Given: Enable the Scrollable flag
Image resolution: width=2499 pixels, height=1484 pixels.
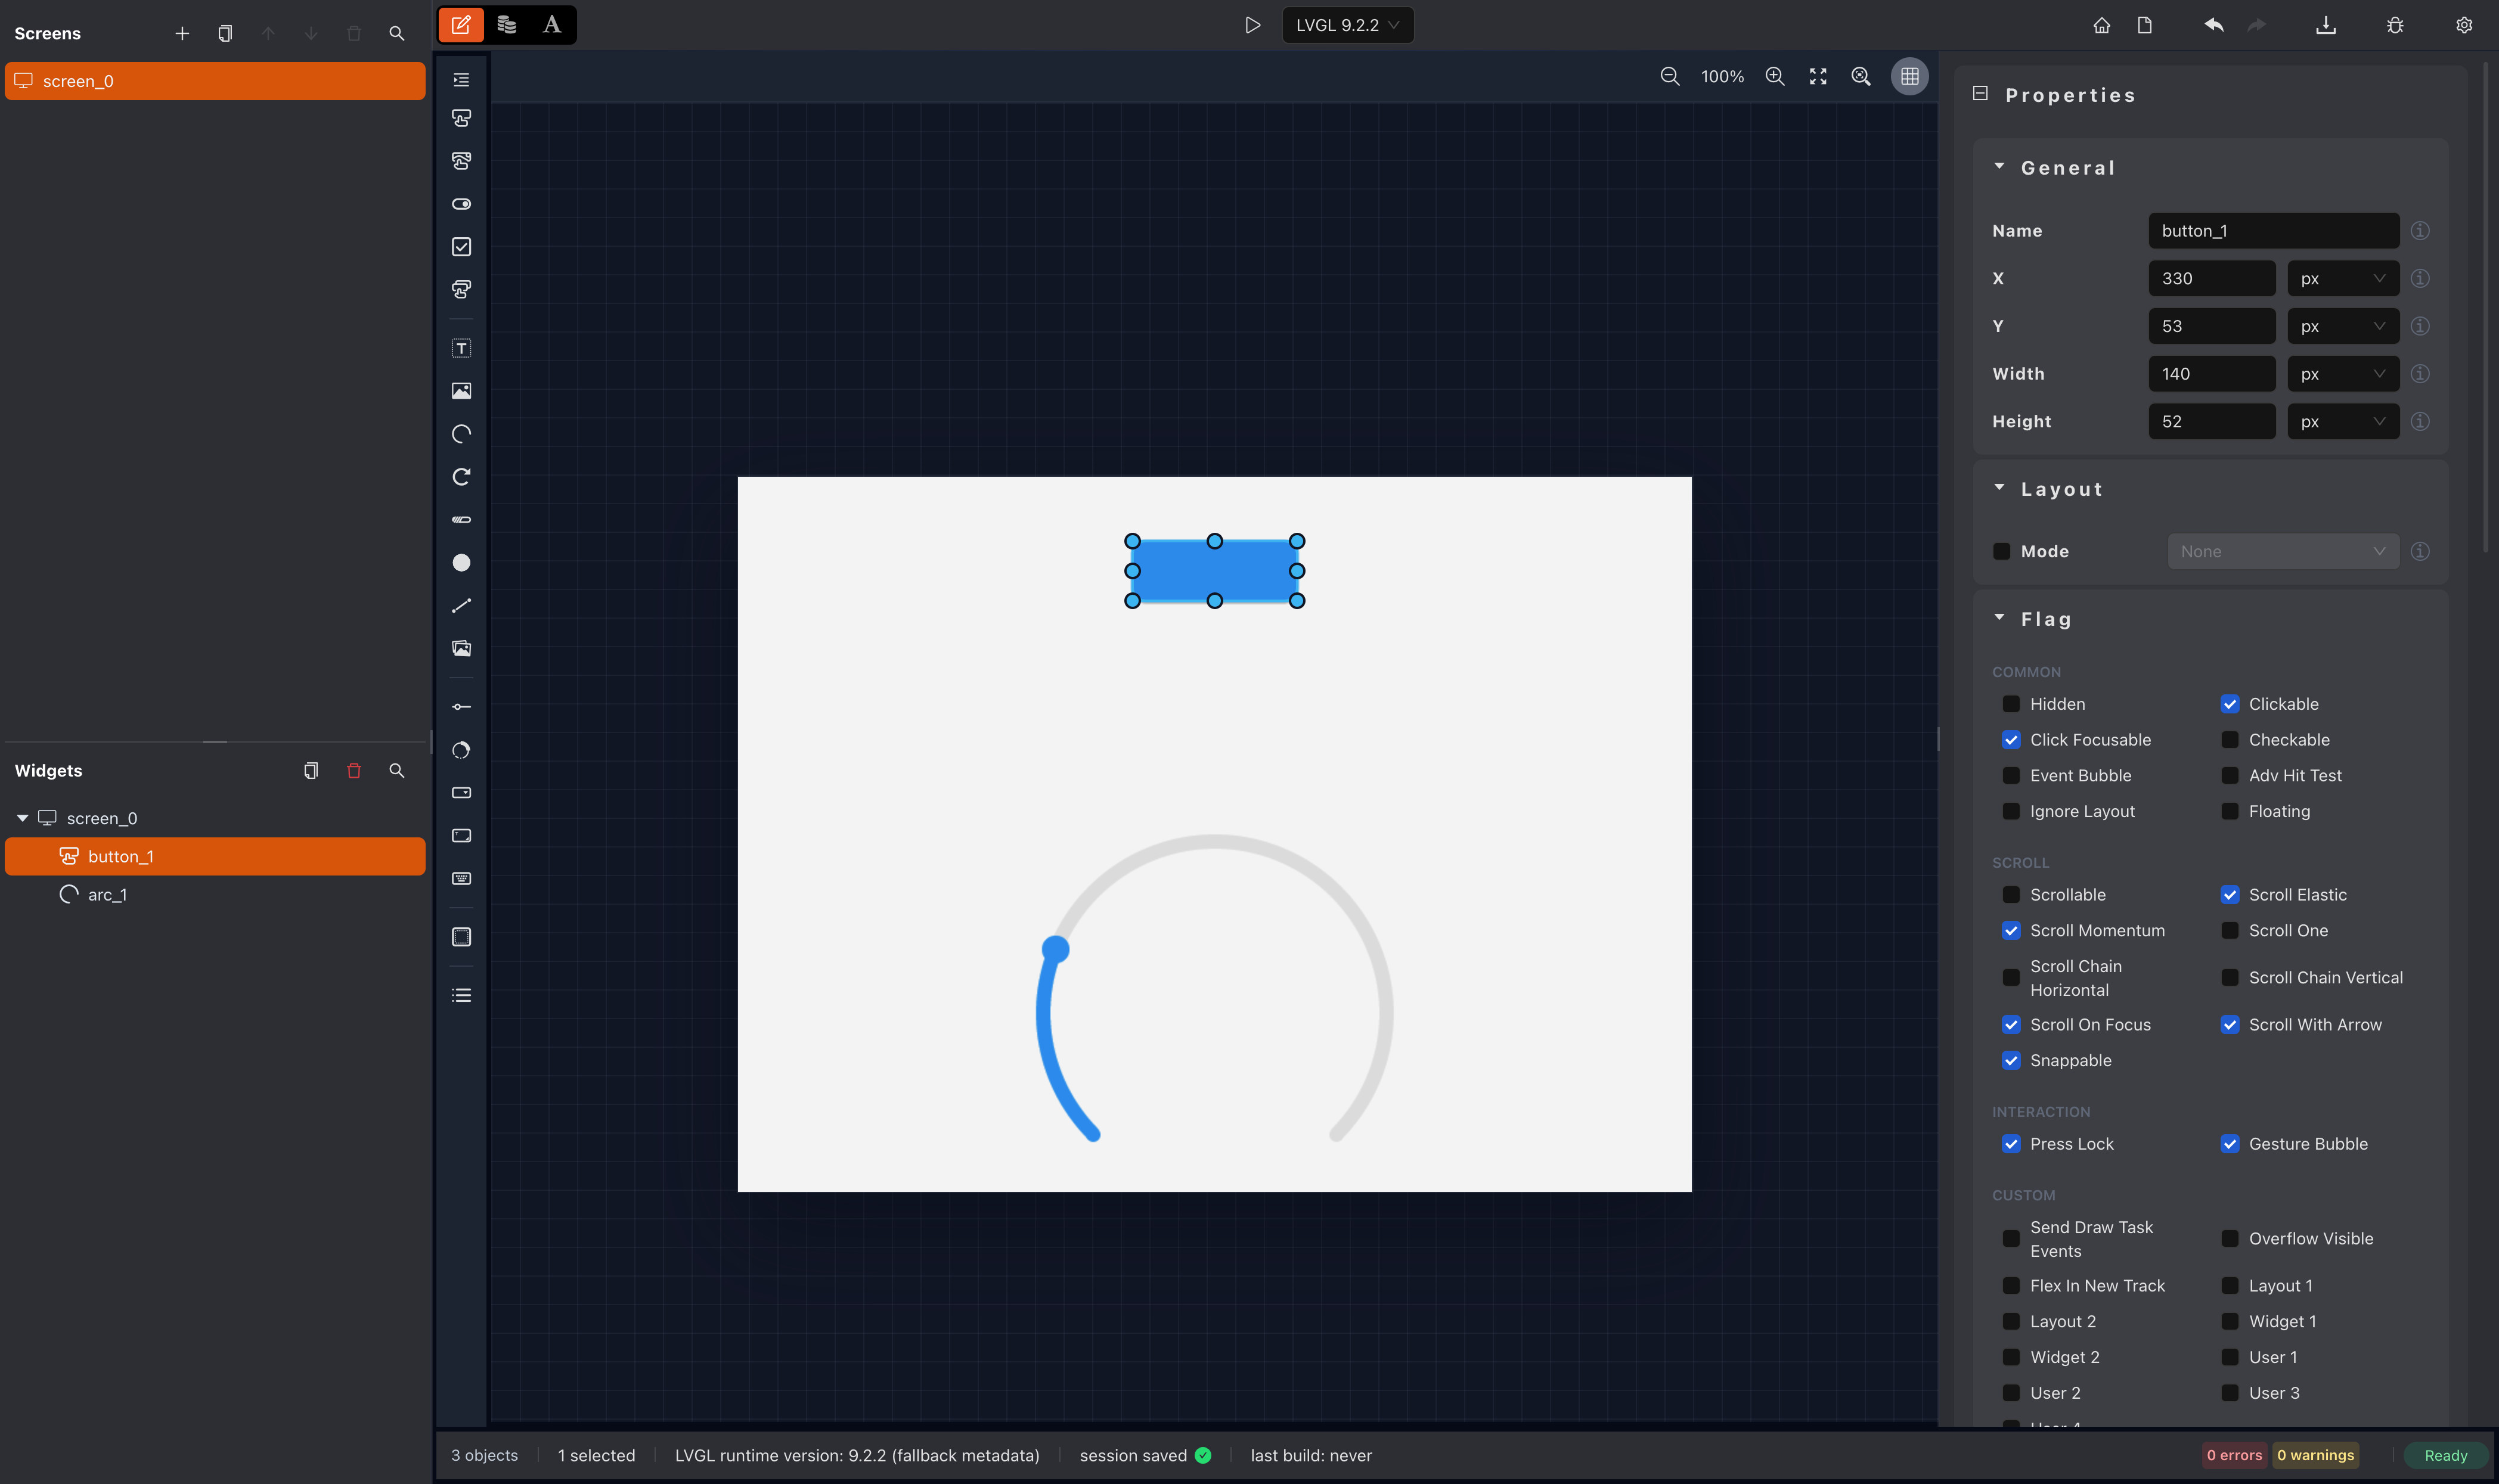Looking at the screenshot, I should 2011,895.
